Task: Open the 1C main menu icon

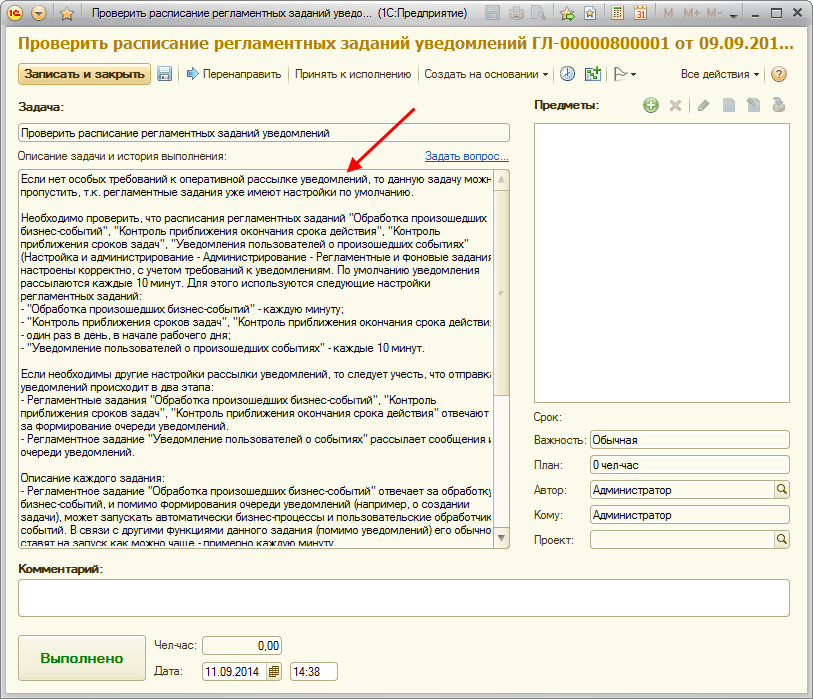Action: [15, 13]
